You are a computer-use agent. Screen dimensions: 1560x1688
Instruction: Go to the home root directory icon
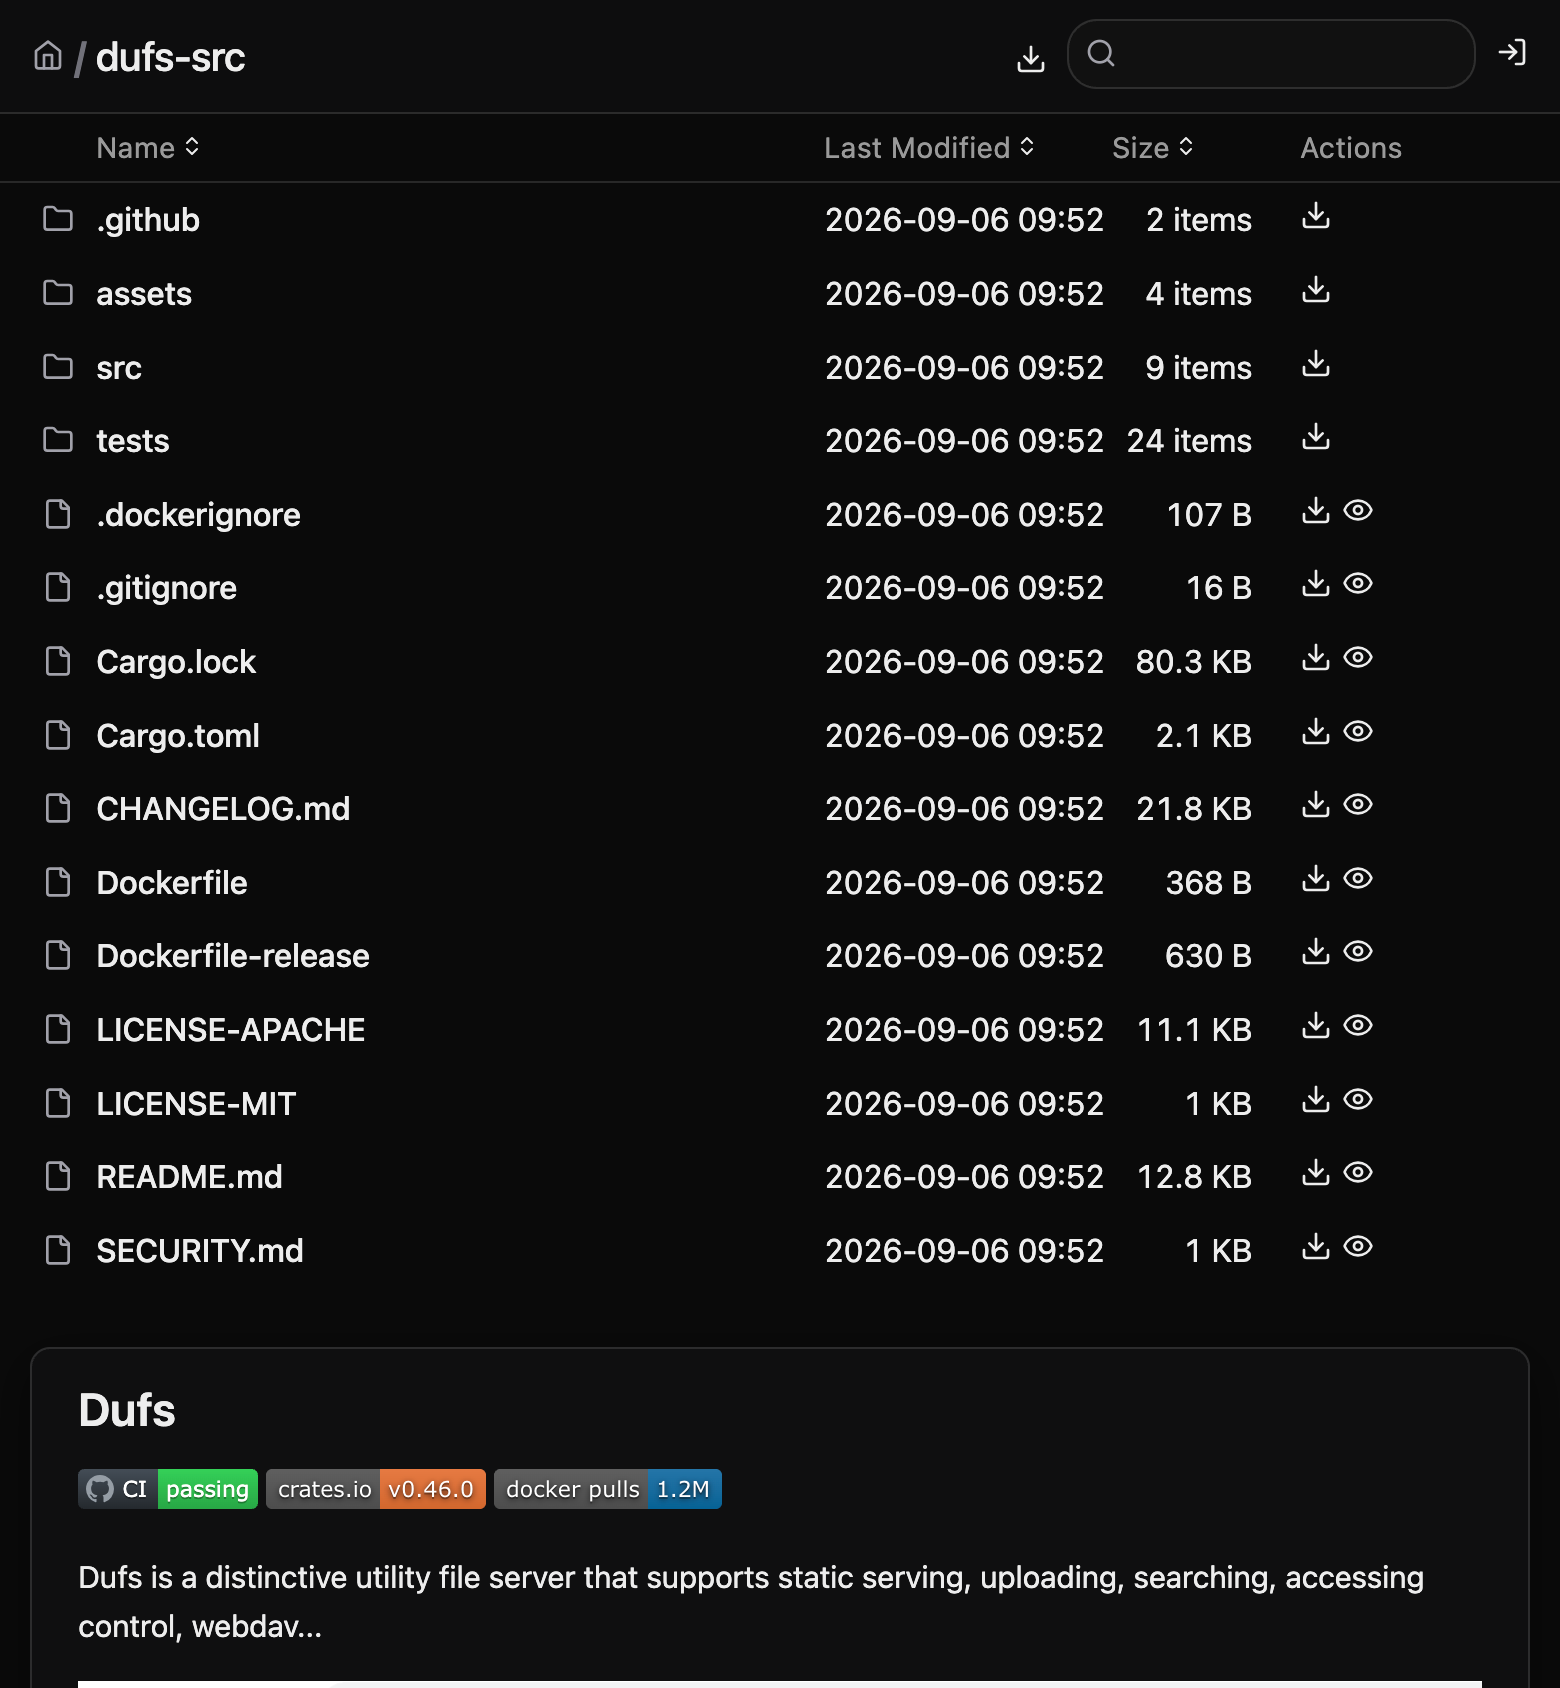click(48, 55)
